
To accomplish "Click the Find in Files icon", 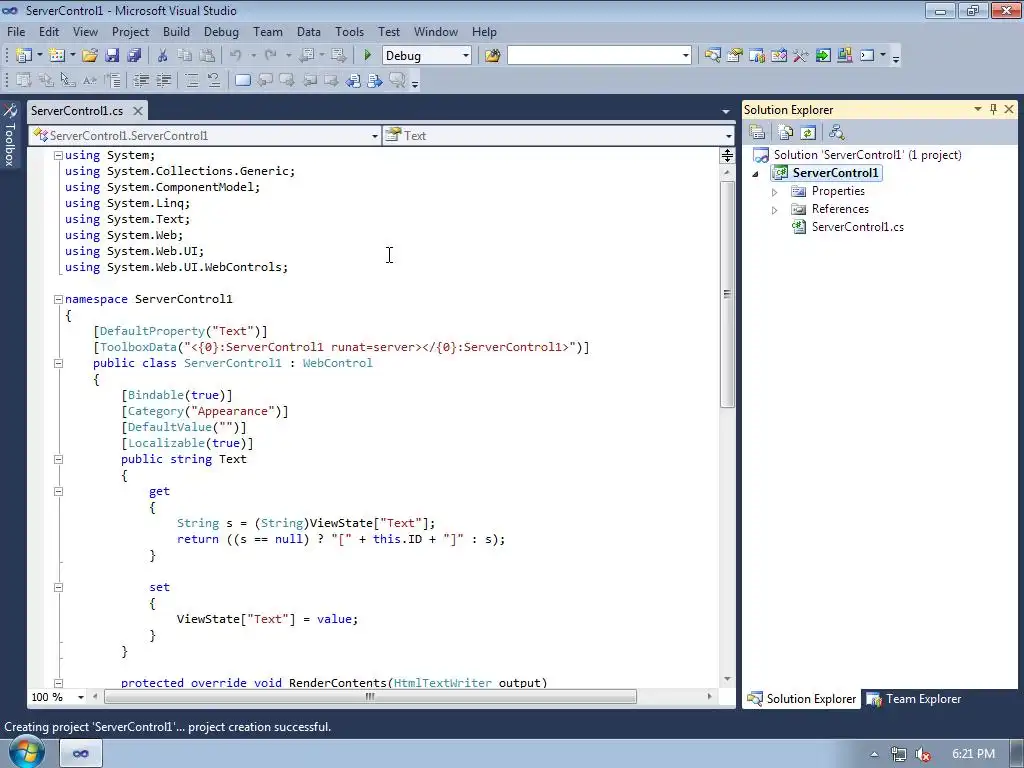I will [x=492, y=56].
